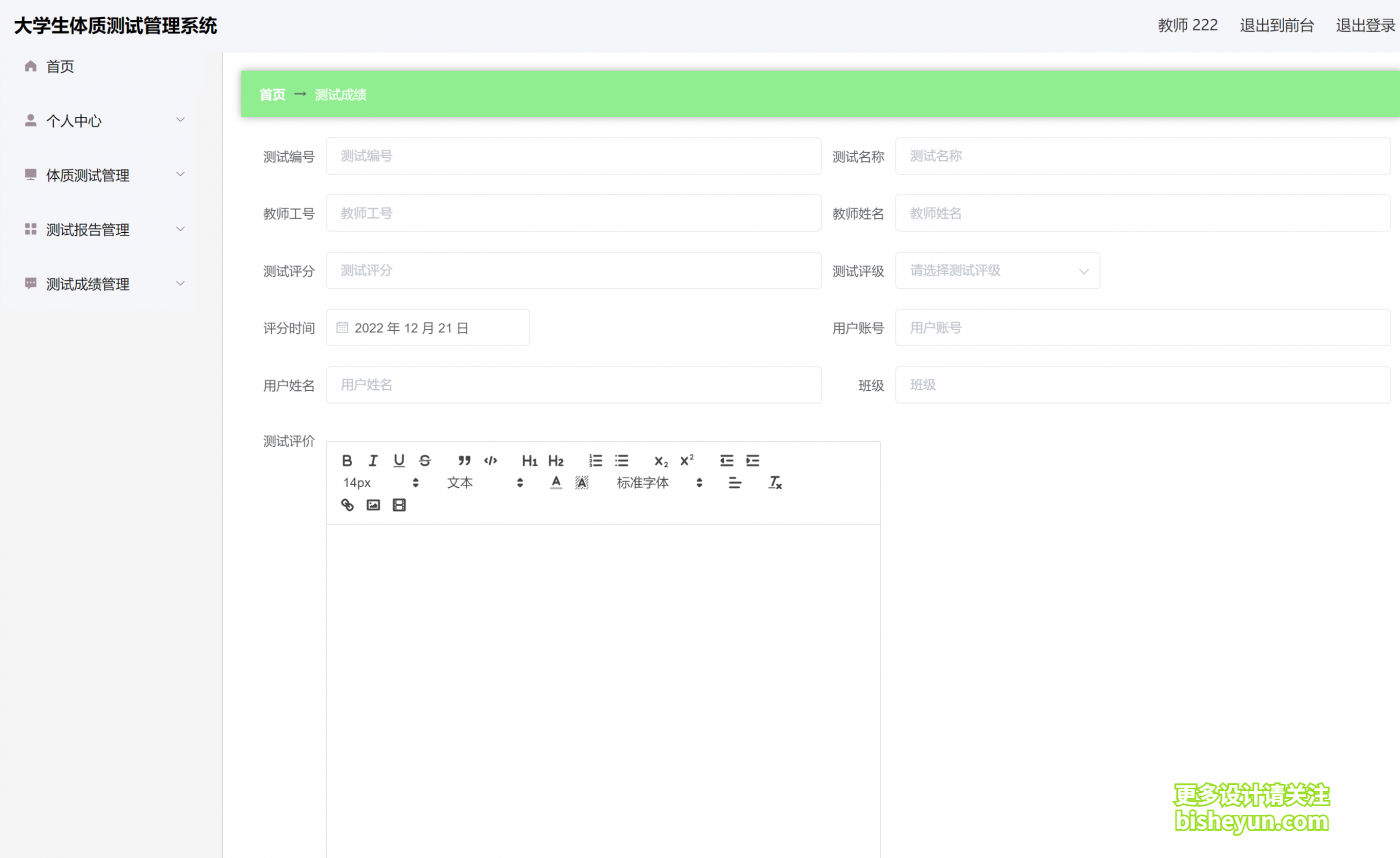
Task: Focus the 用户姓名 input field
Action: click(574, 385)
